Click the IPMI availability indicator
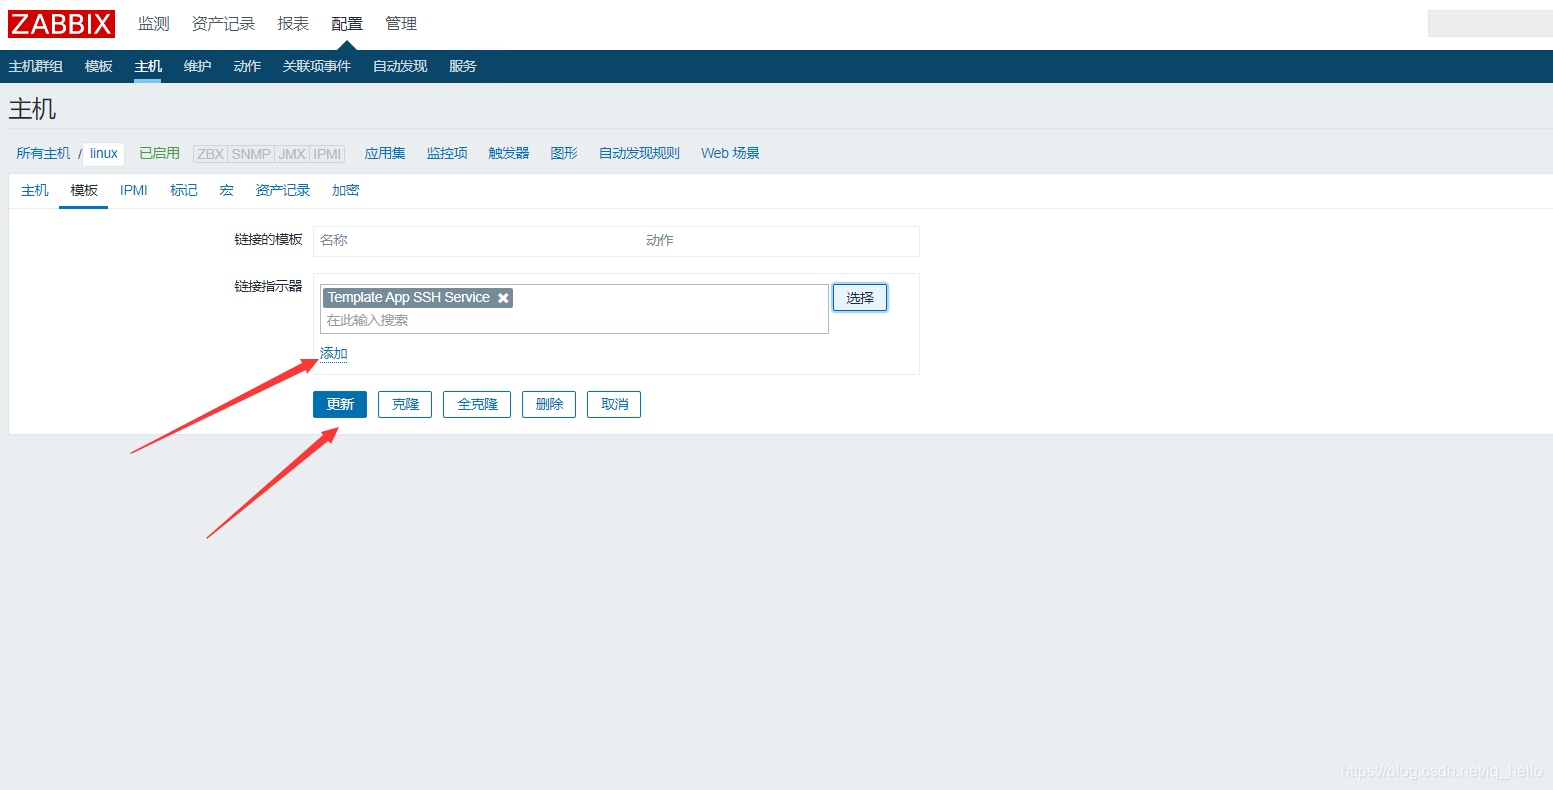The width and height of the screenshot is (1553, 790). click(x=327, y=154)
